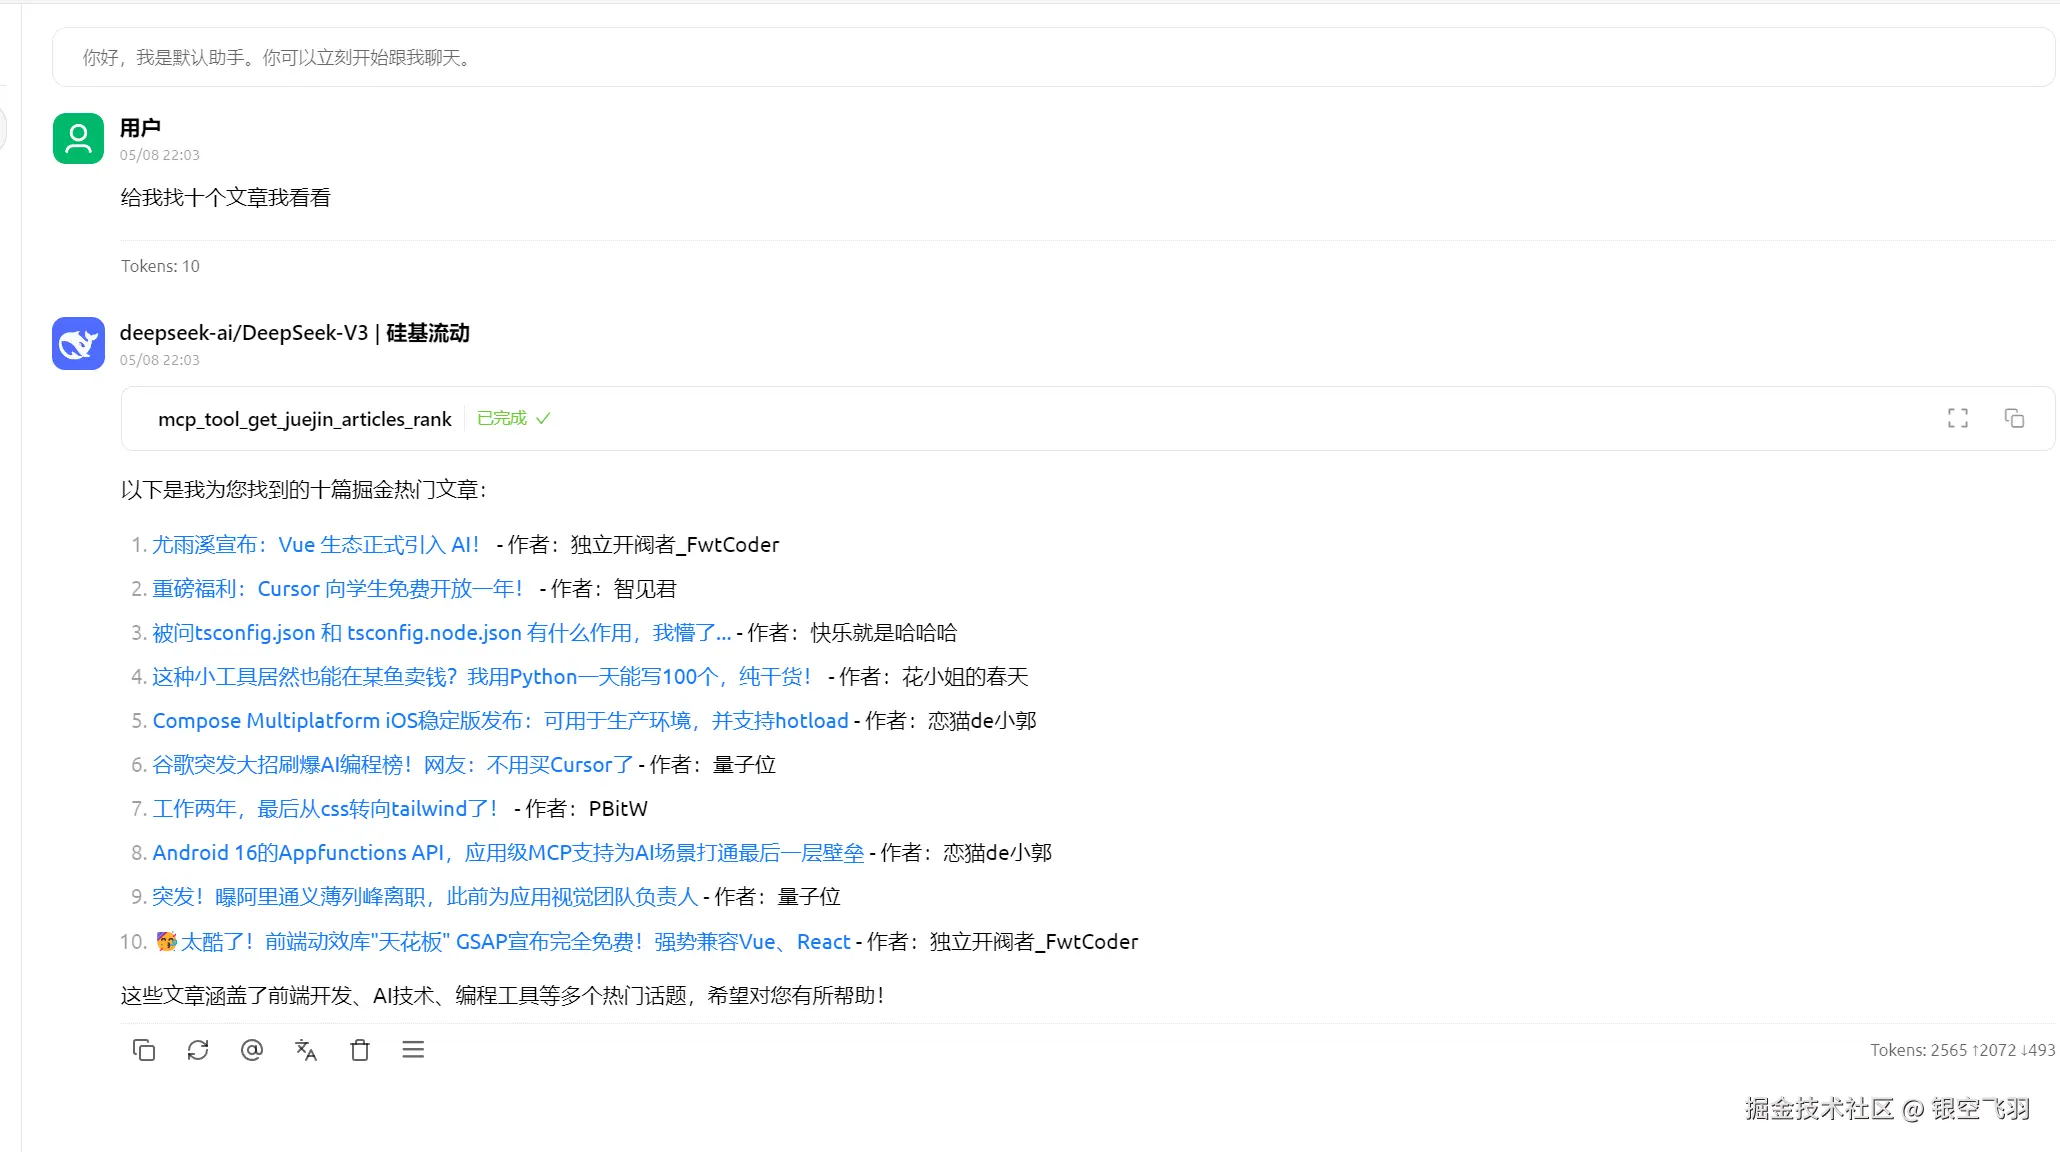The height and width of the screenshot is (1152, 2060).
Task: Delete the assistant's message
Action: [360, 1050]
